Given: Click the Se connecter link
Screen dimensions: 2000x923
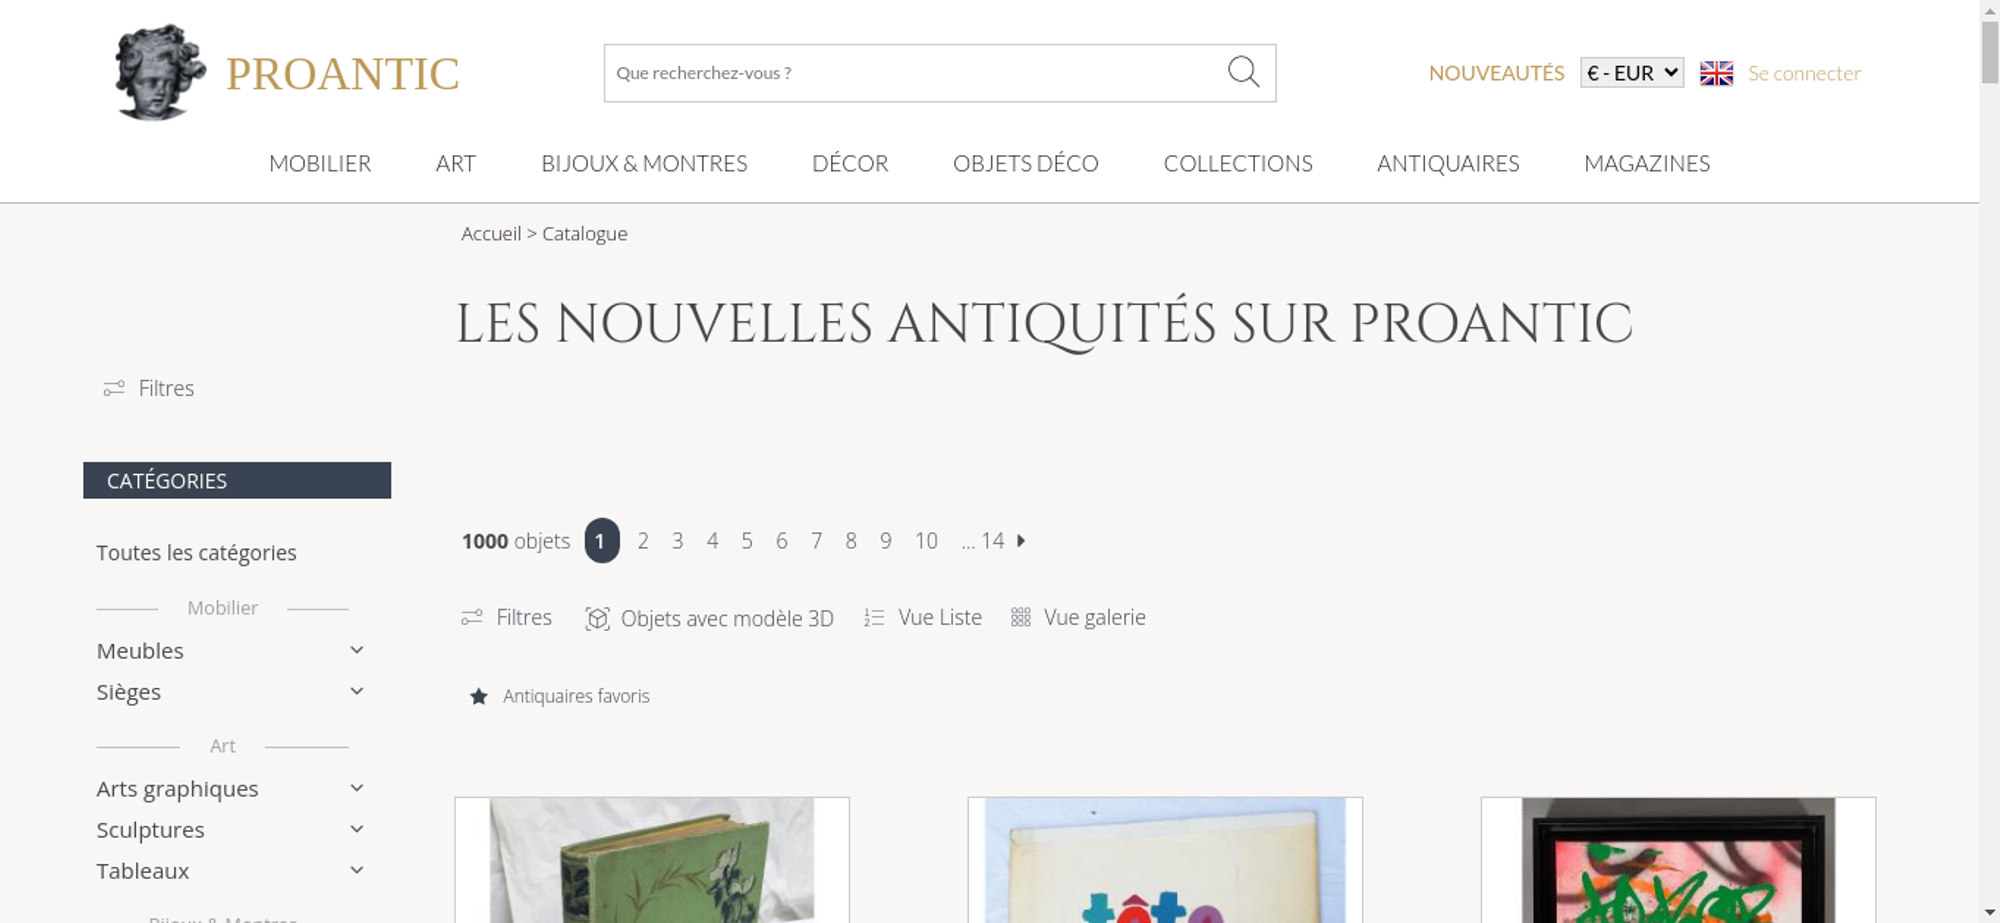Looking at the screenshot, I should tap(1804, 73).
